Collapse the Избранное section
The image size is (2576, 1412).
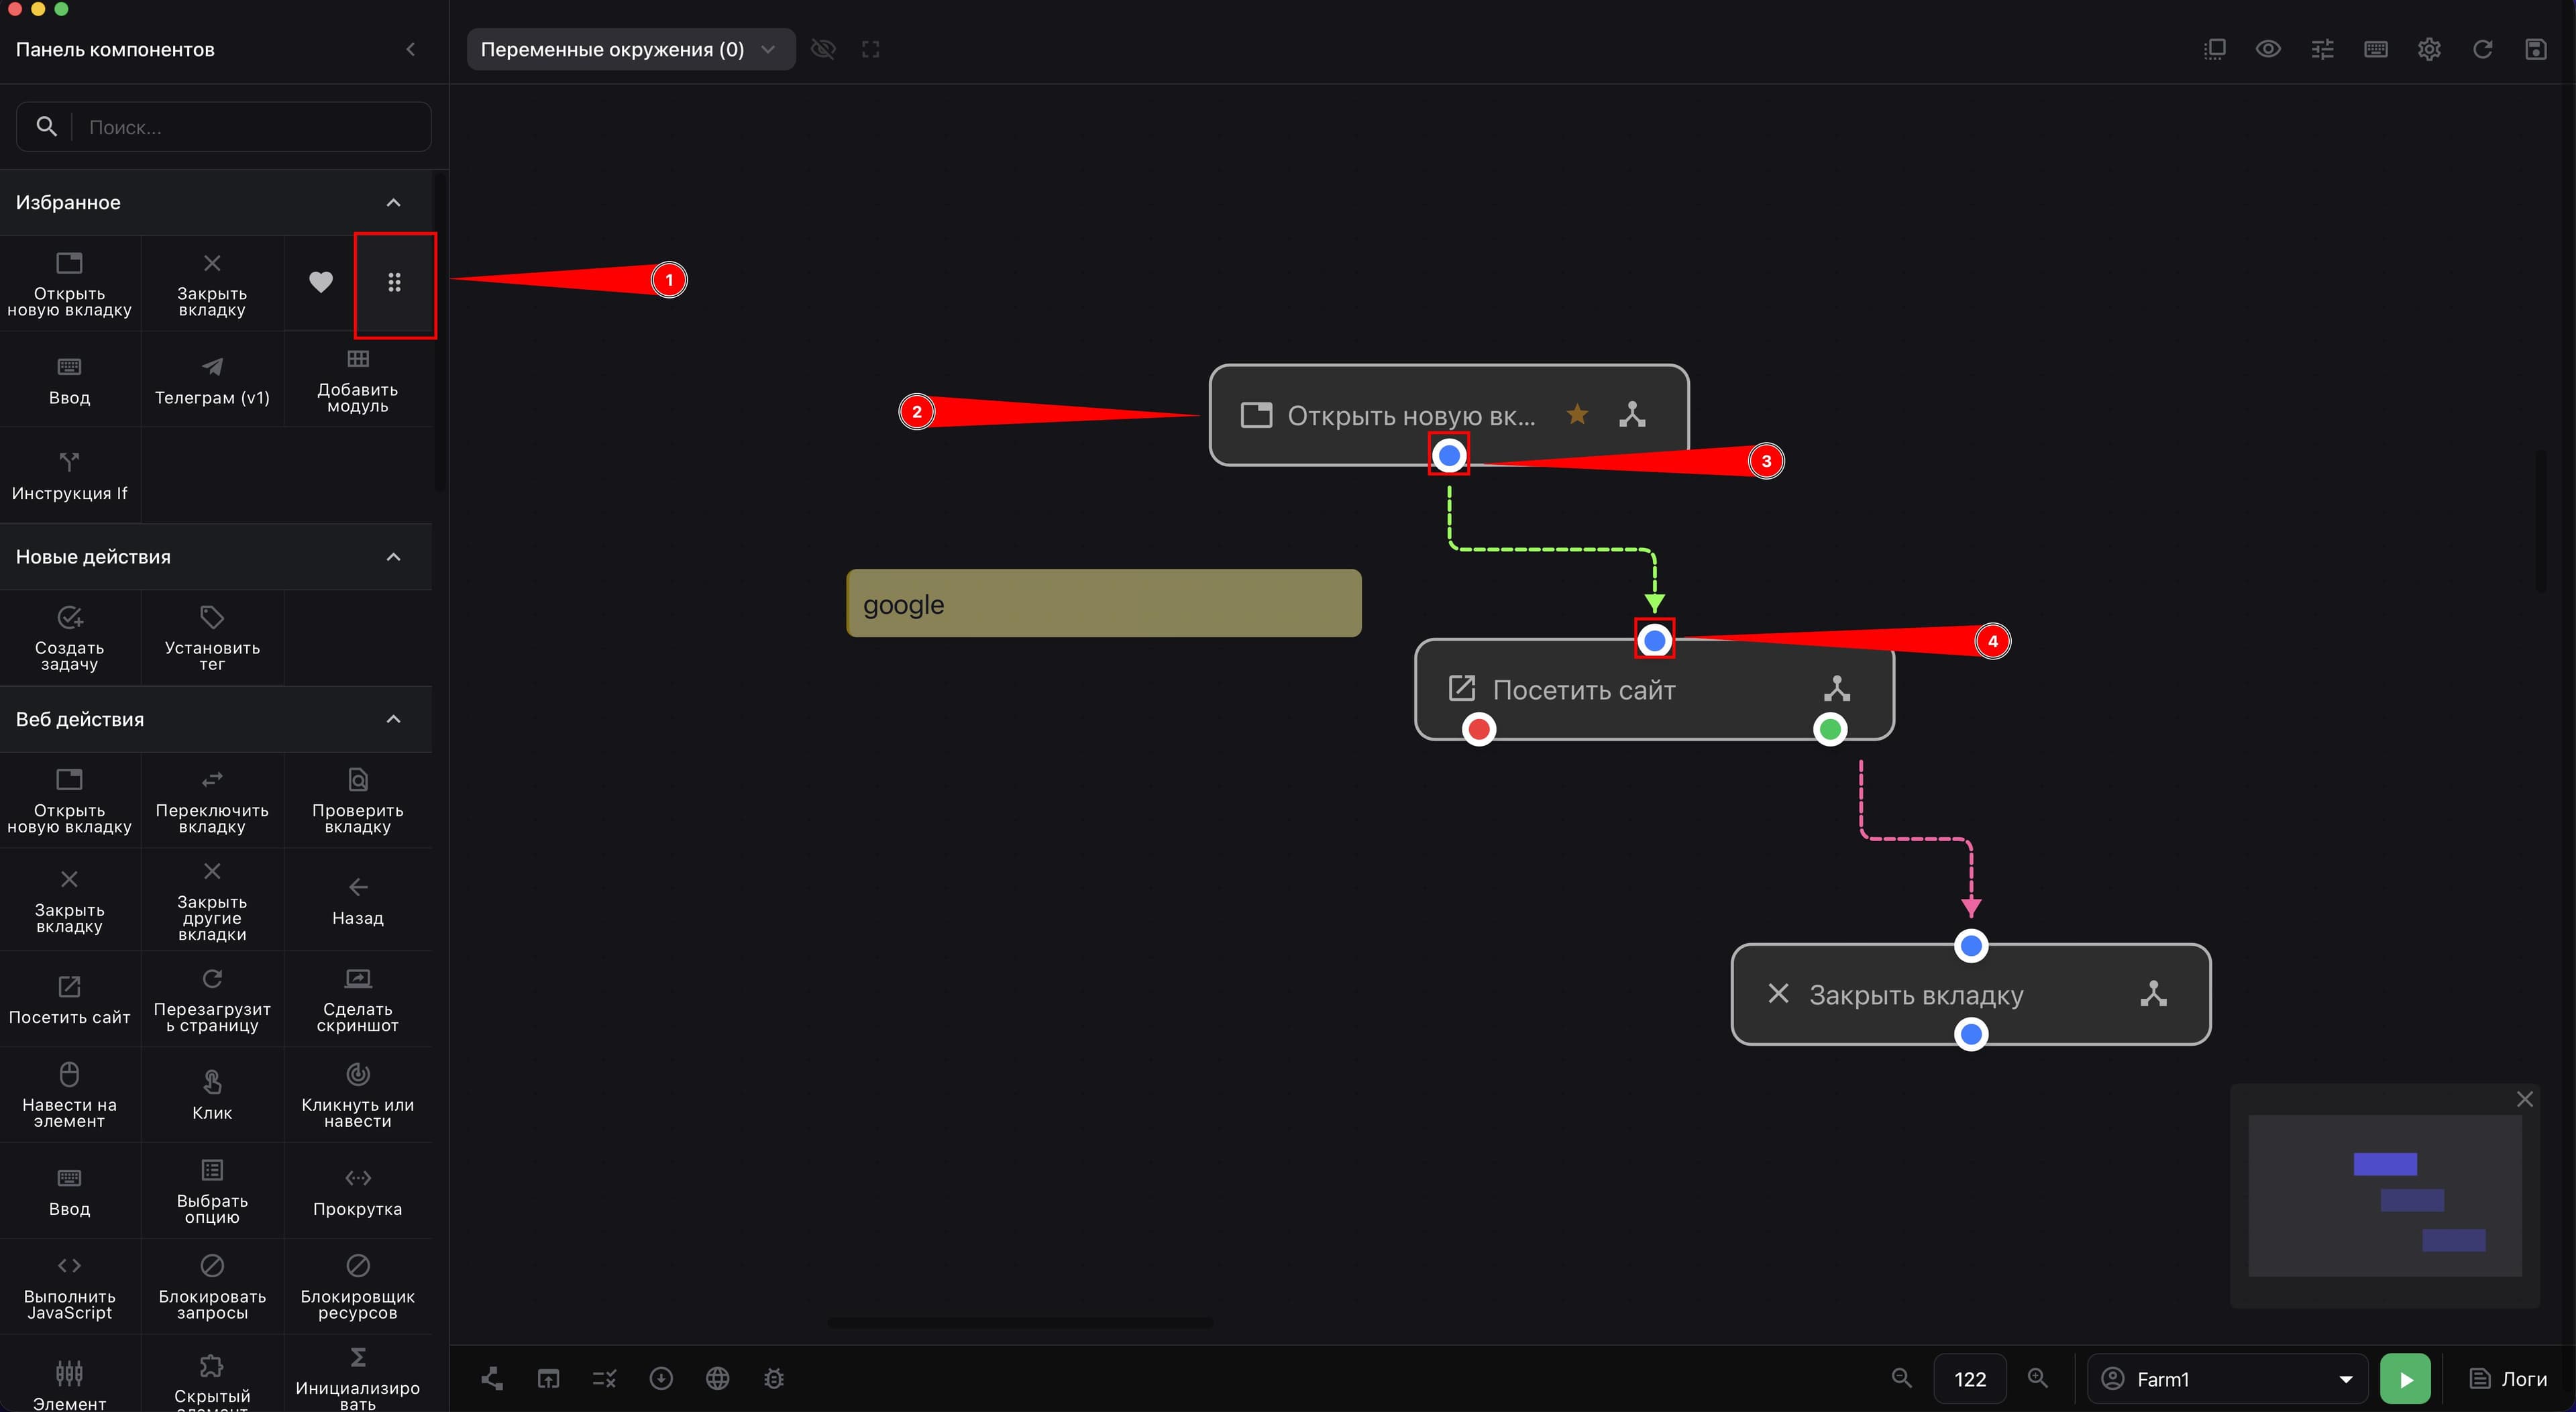[393, 202]
